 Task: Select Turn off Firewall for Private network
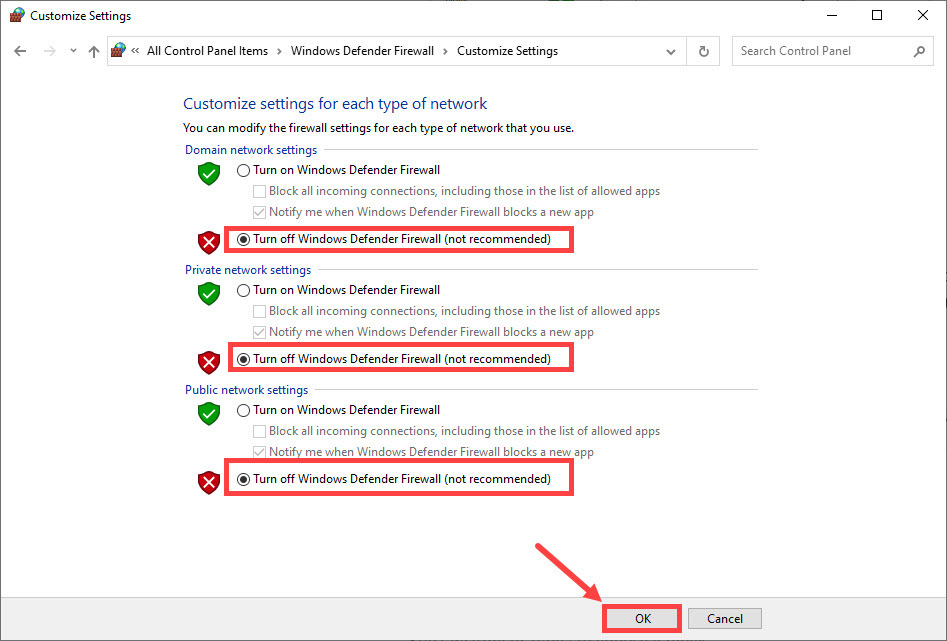click(x=243, y=359)
